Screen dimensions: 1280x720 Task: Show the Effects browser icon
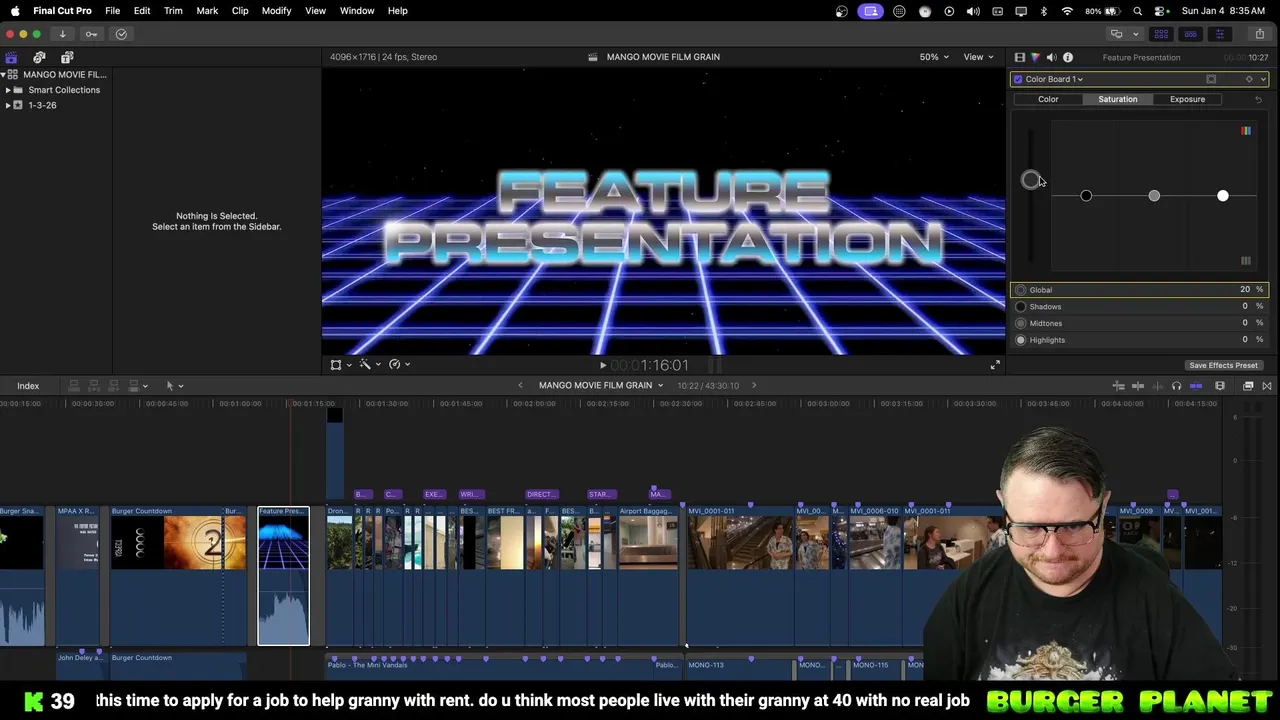1248,386
